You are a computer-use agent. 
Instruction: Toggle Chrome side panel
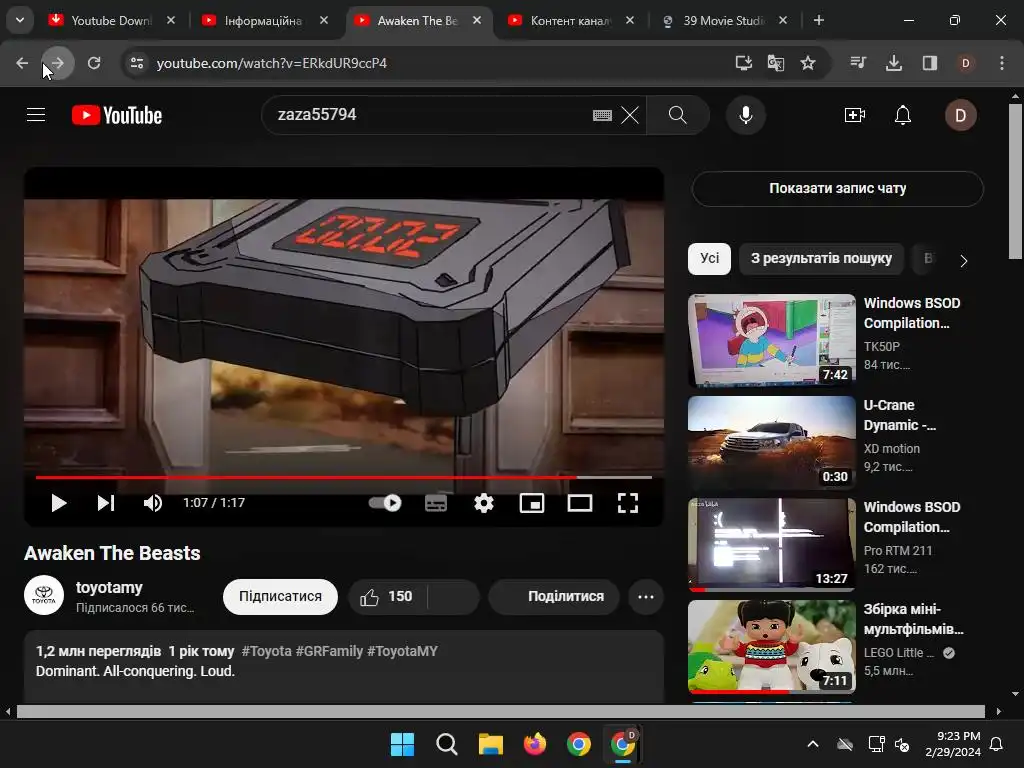click(930, 63)
